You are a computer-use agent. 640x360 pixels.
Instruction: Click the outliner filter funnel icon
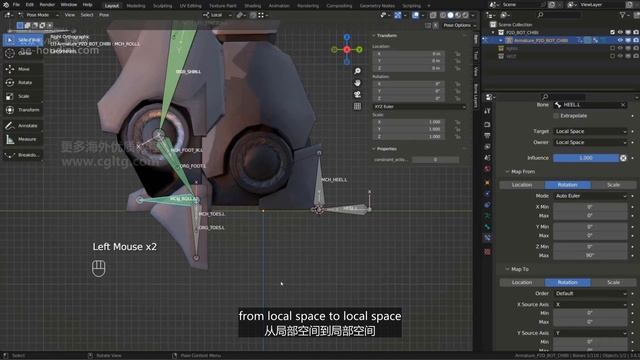(622, 15)
